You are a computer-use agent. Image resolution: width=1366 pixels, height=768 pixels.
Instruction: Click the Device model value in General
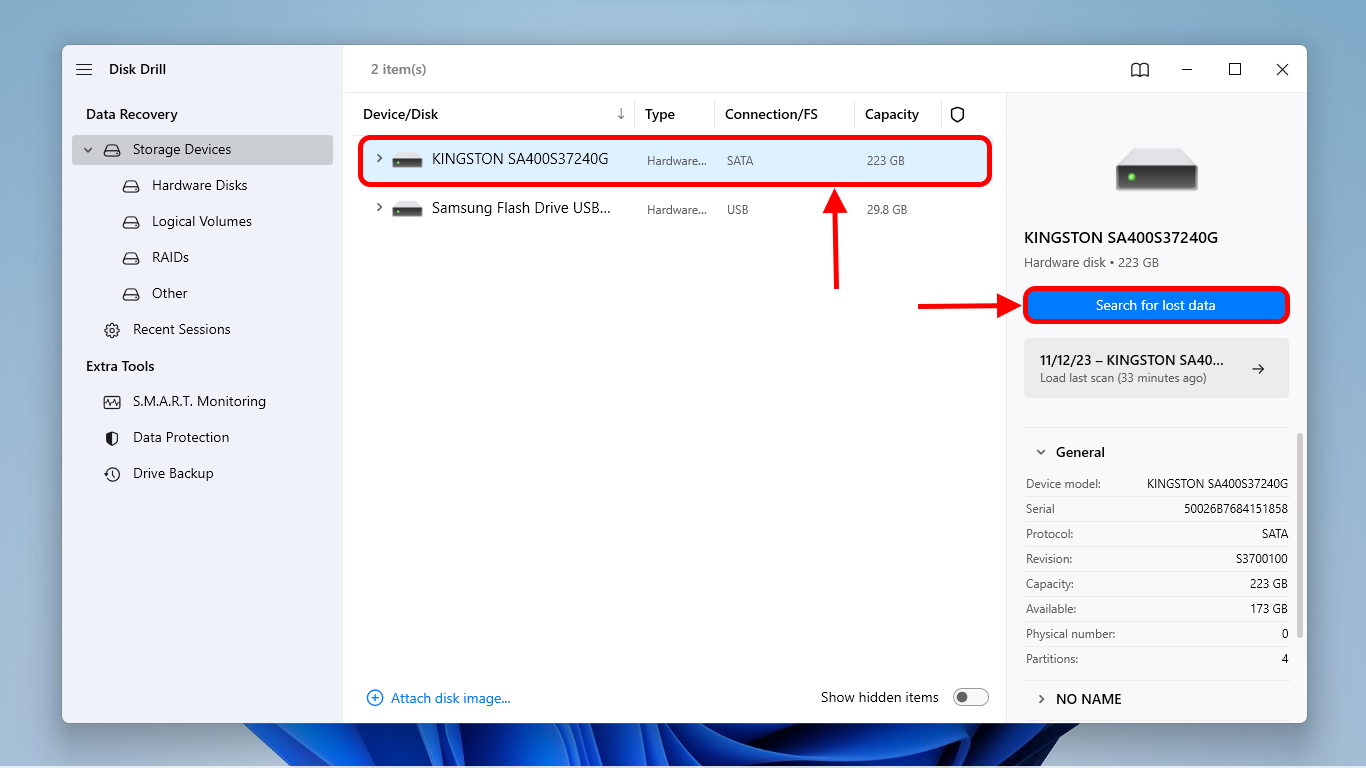[x=1218, y=484]
